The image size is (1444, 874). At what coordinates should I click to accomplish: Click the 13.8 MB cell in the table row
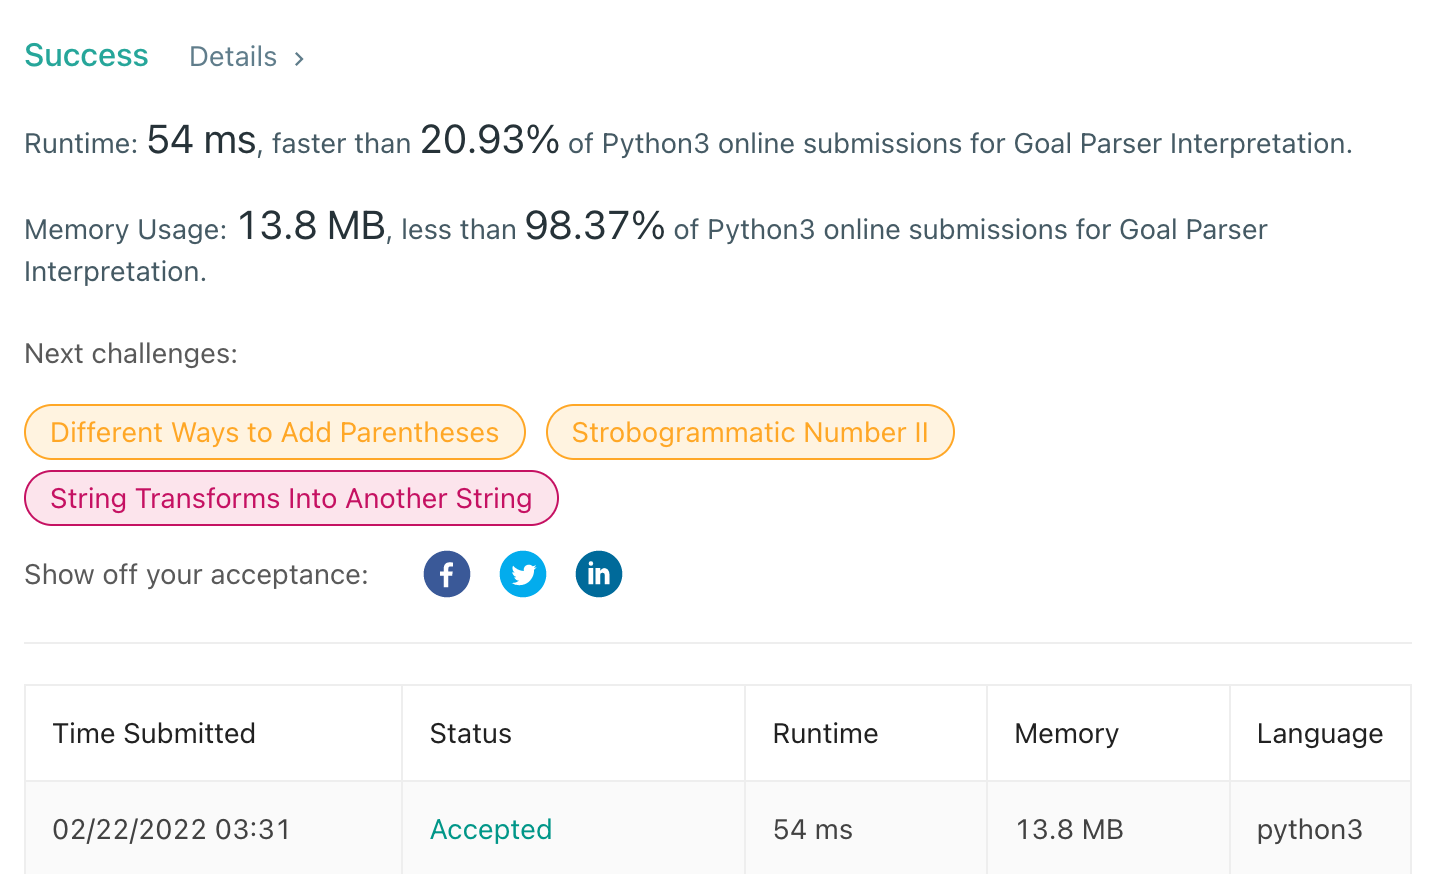1069,829
